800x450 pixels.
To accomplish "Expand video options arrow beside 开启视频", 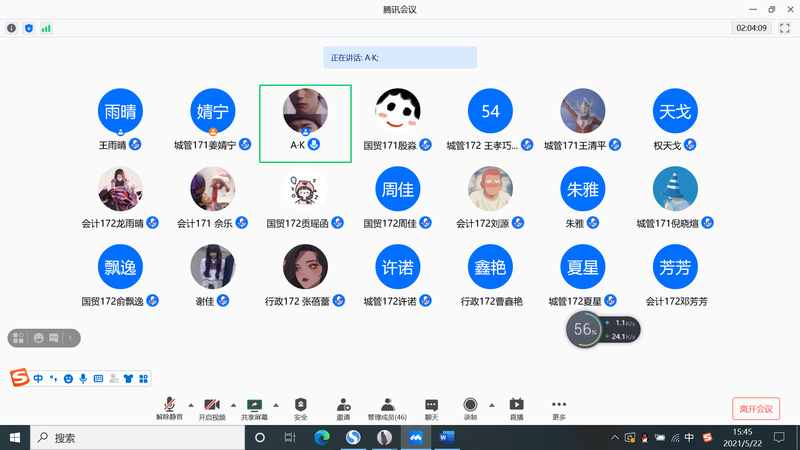I will [x=233, y=402].
